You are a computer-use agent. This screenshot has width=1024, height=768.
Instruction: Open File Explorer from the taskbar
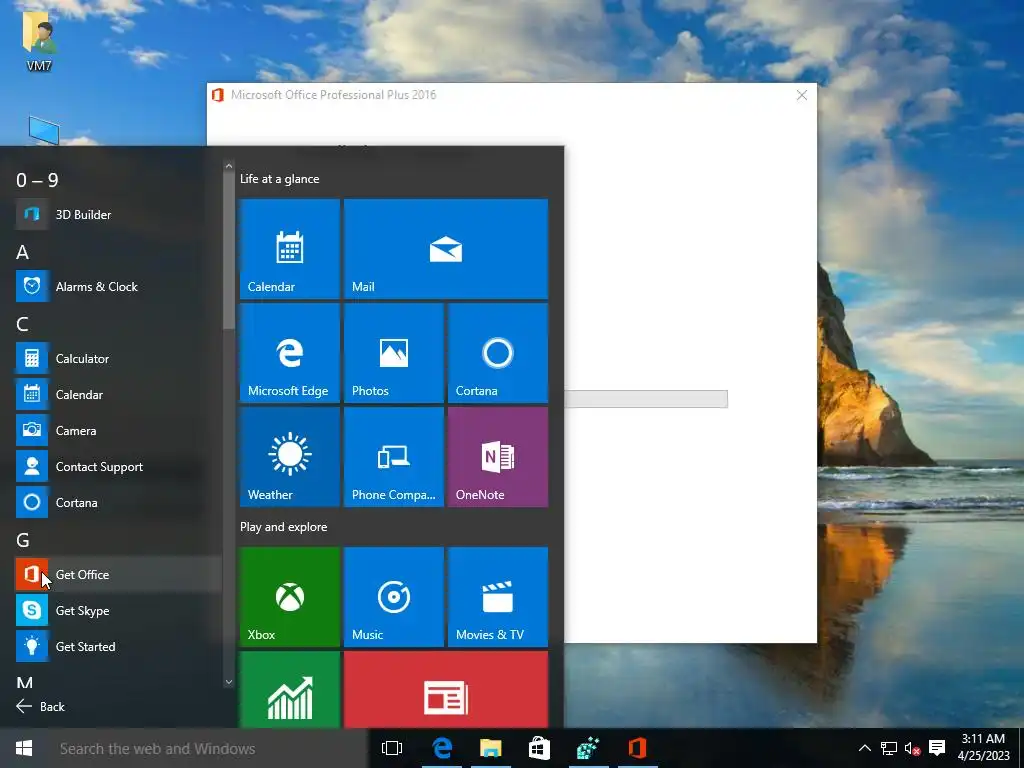[490, 748]
